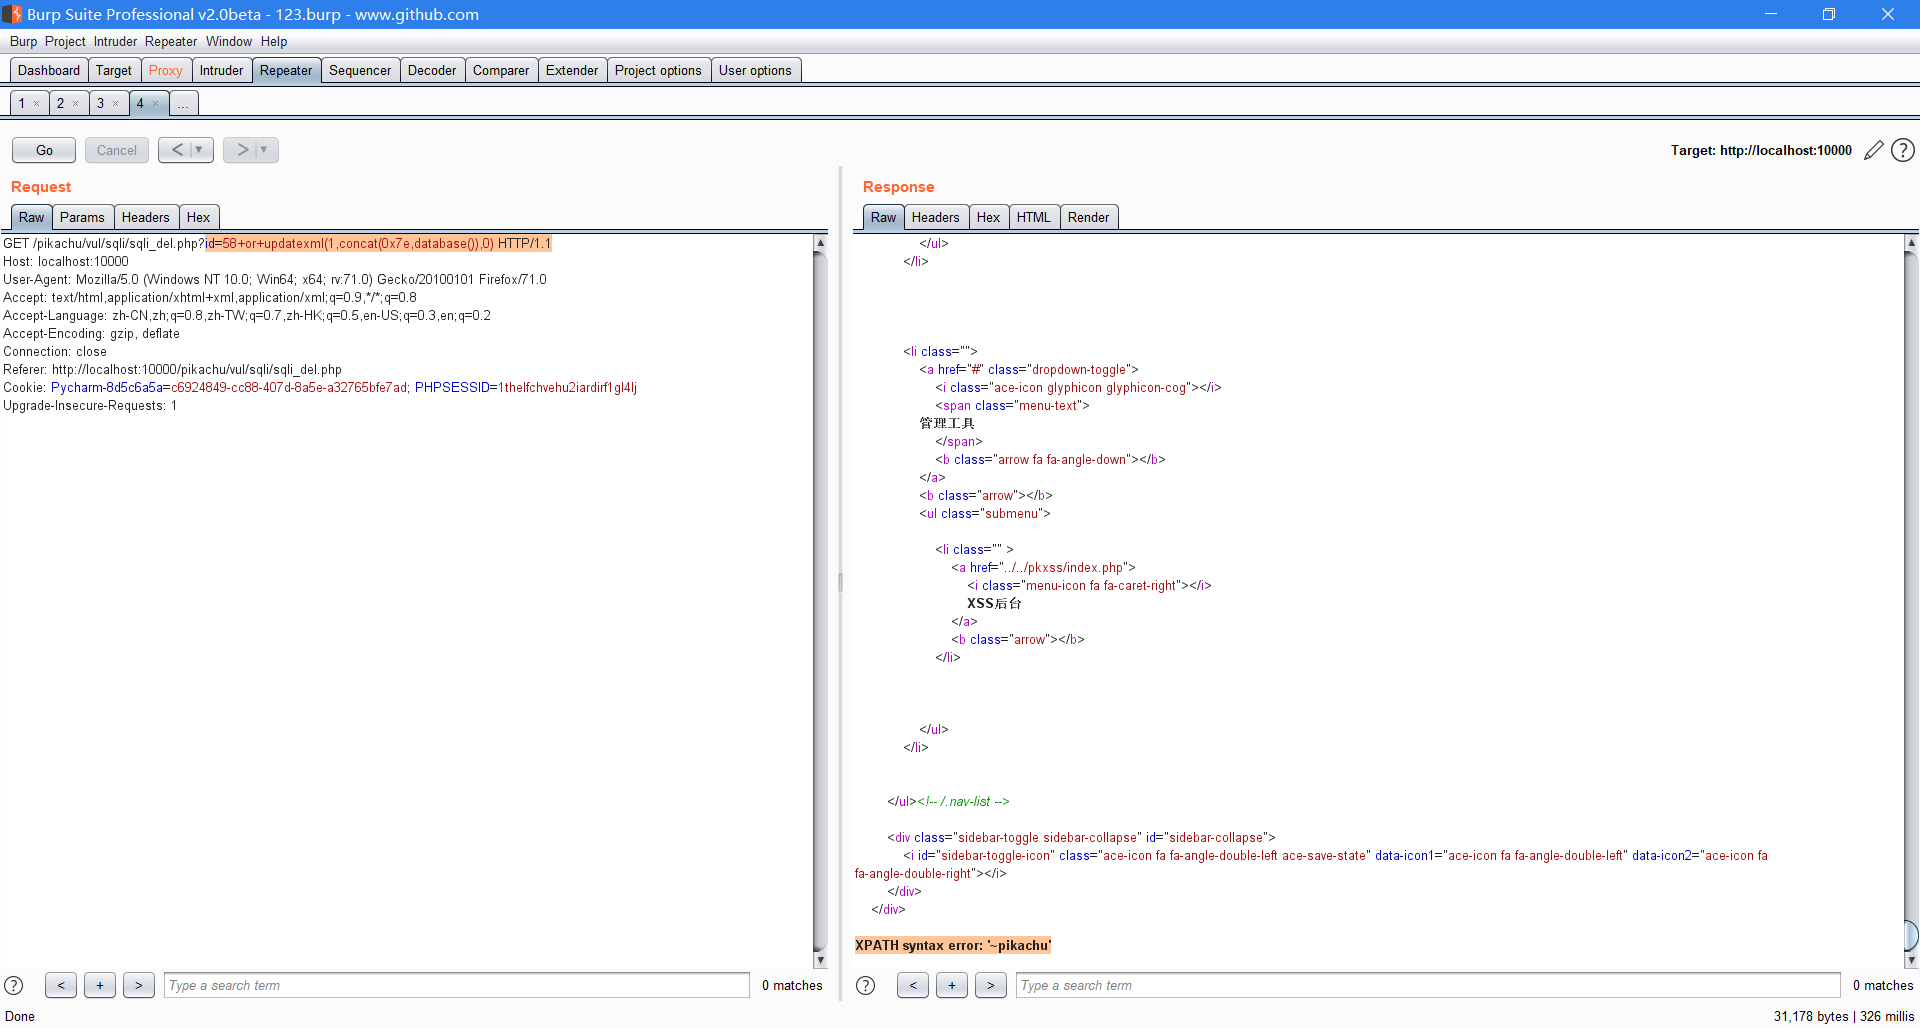
Task: Send the request with Go
Action: click(44, 150)
